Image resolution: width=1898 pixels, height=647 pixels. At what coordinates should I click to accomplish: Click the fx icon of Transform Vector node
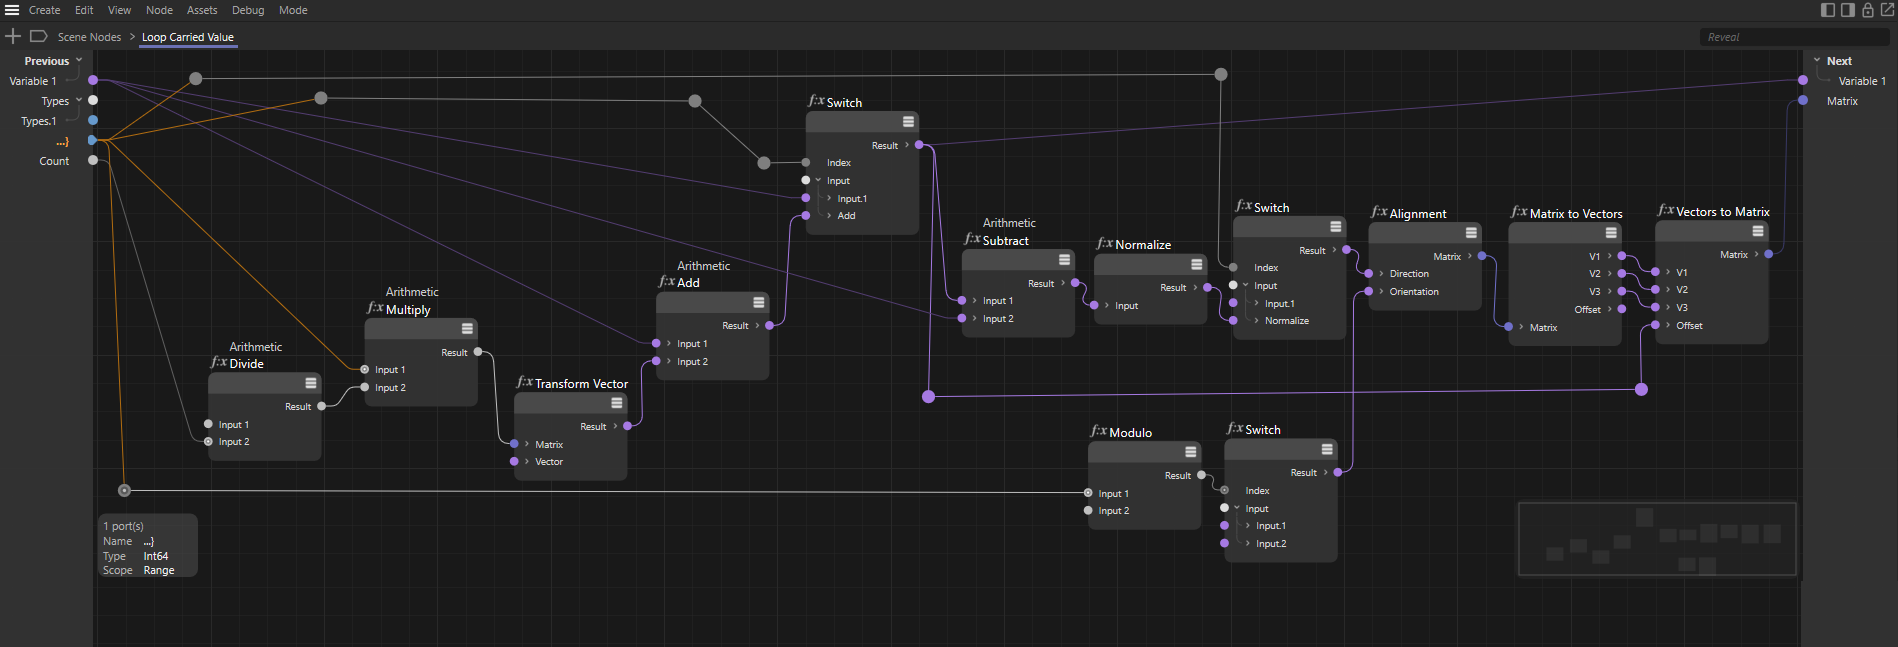[524, 383]
